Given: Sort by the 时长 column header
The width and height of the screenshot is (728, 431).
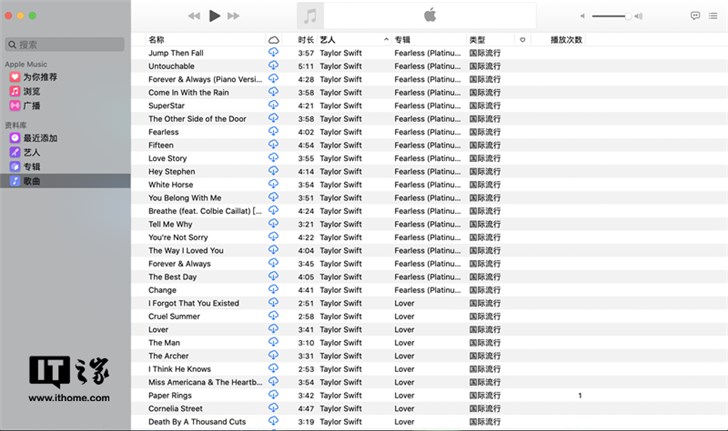Looking at the screenshot, I should point(306,40).
